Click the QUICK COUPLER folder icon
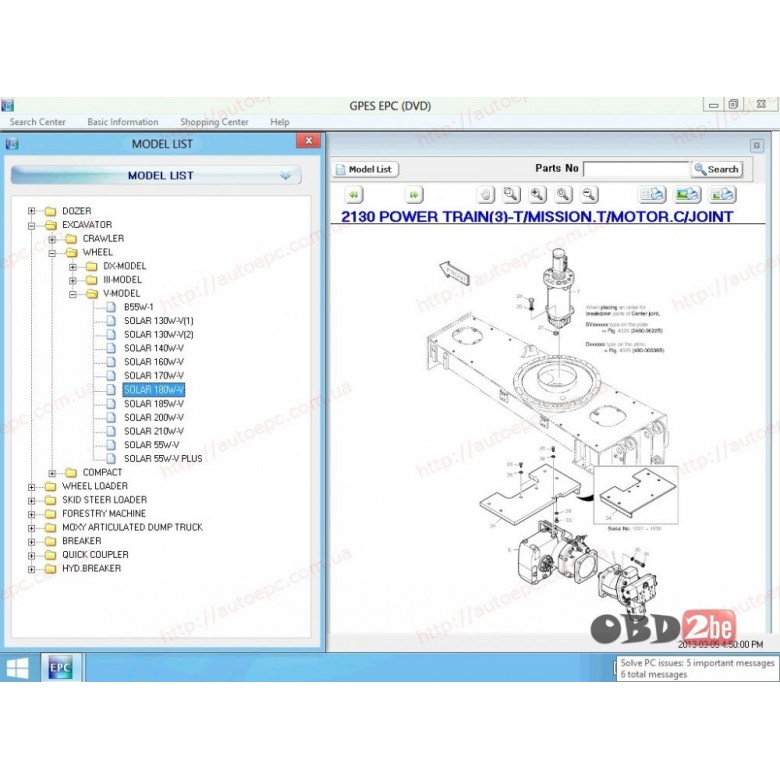The height and width of the screenshot is (780, 780). (50, 555)
